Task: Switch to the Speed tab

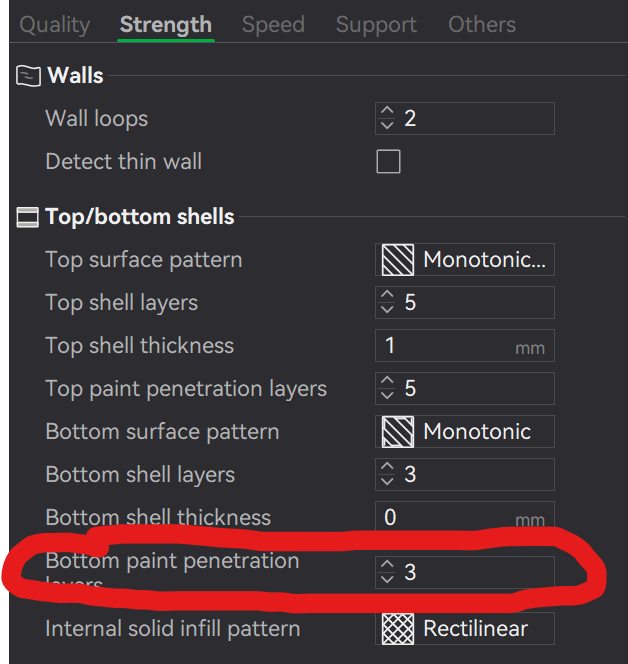Action: click(273, 25)
